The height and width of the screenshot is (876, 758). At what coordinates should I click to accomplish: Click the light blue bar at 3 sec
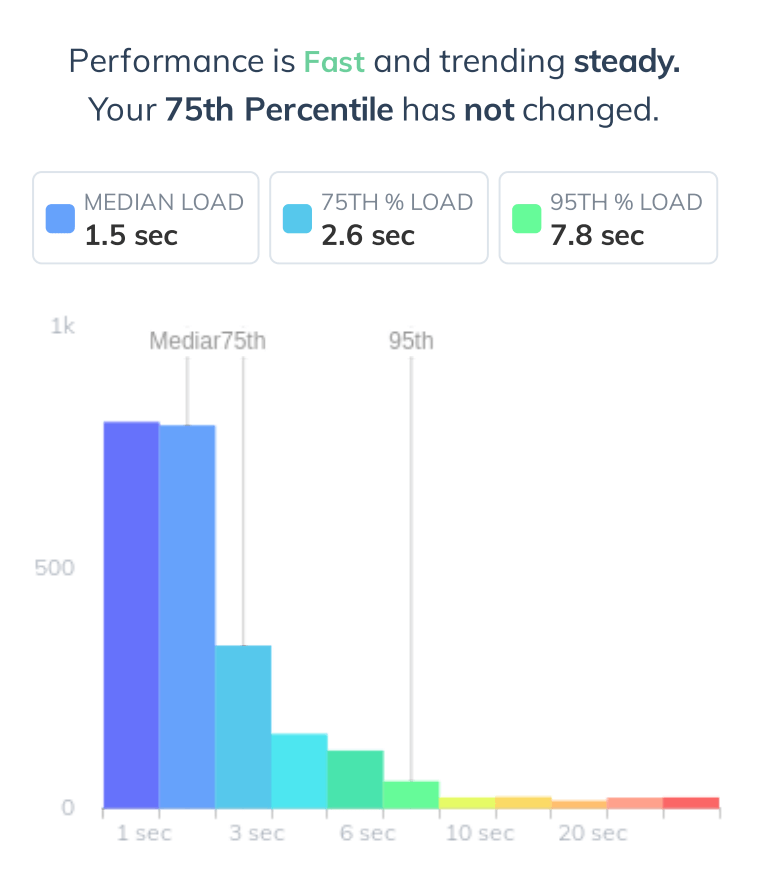pyautogui.click(x=243, y=727)
